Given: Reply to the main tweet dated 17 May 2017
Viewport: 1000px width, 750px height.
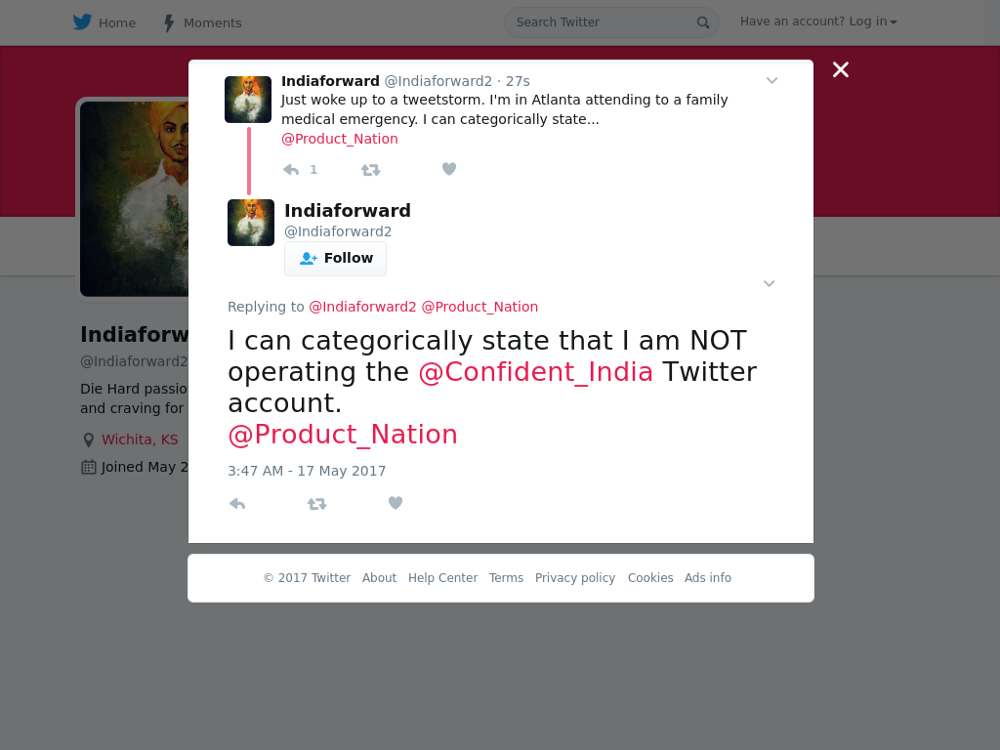Looking at the screenshot, I should coord(237,504).
